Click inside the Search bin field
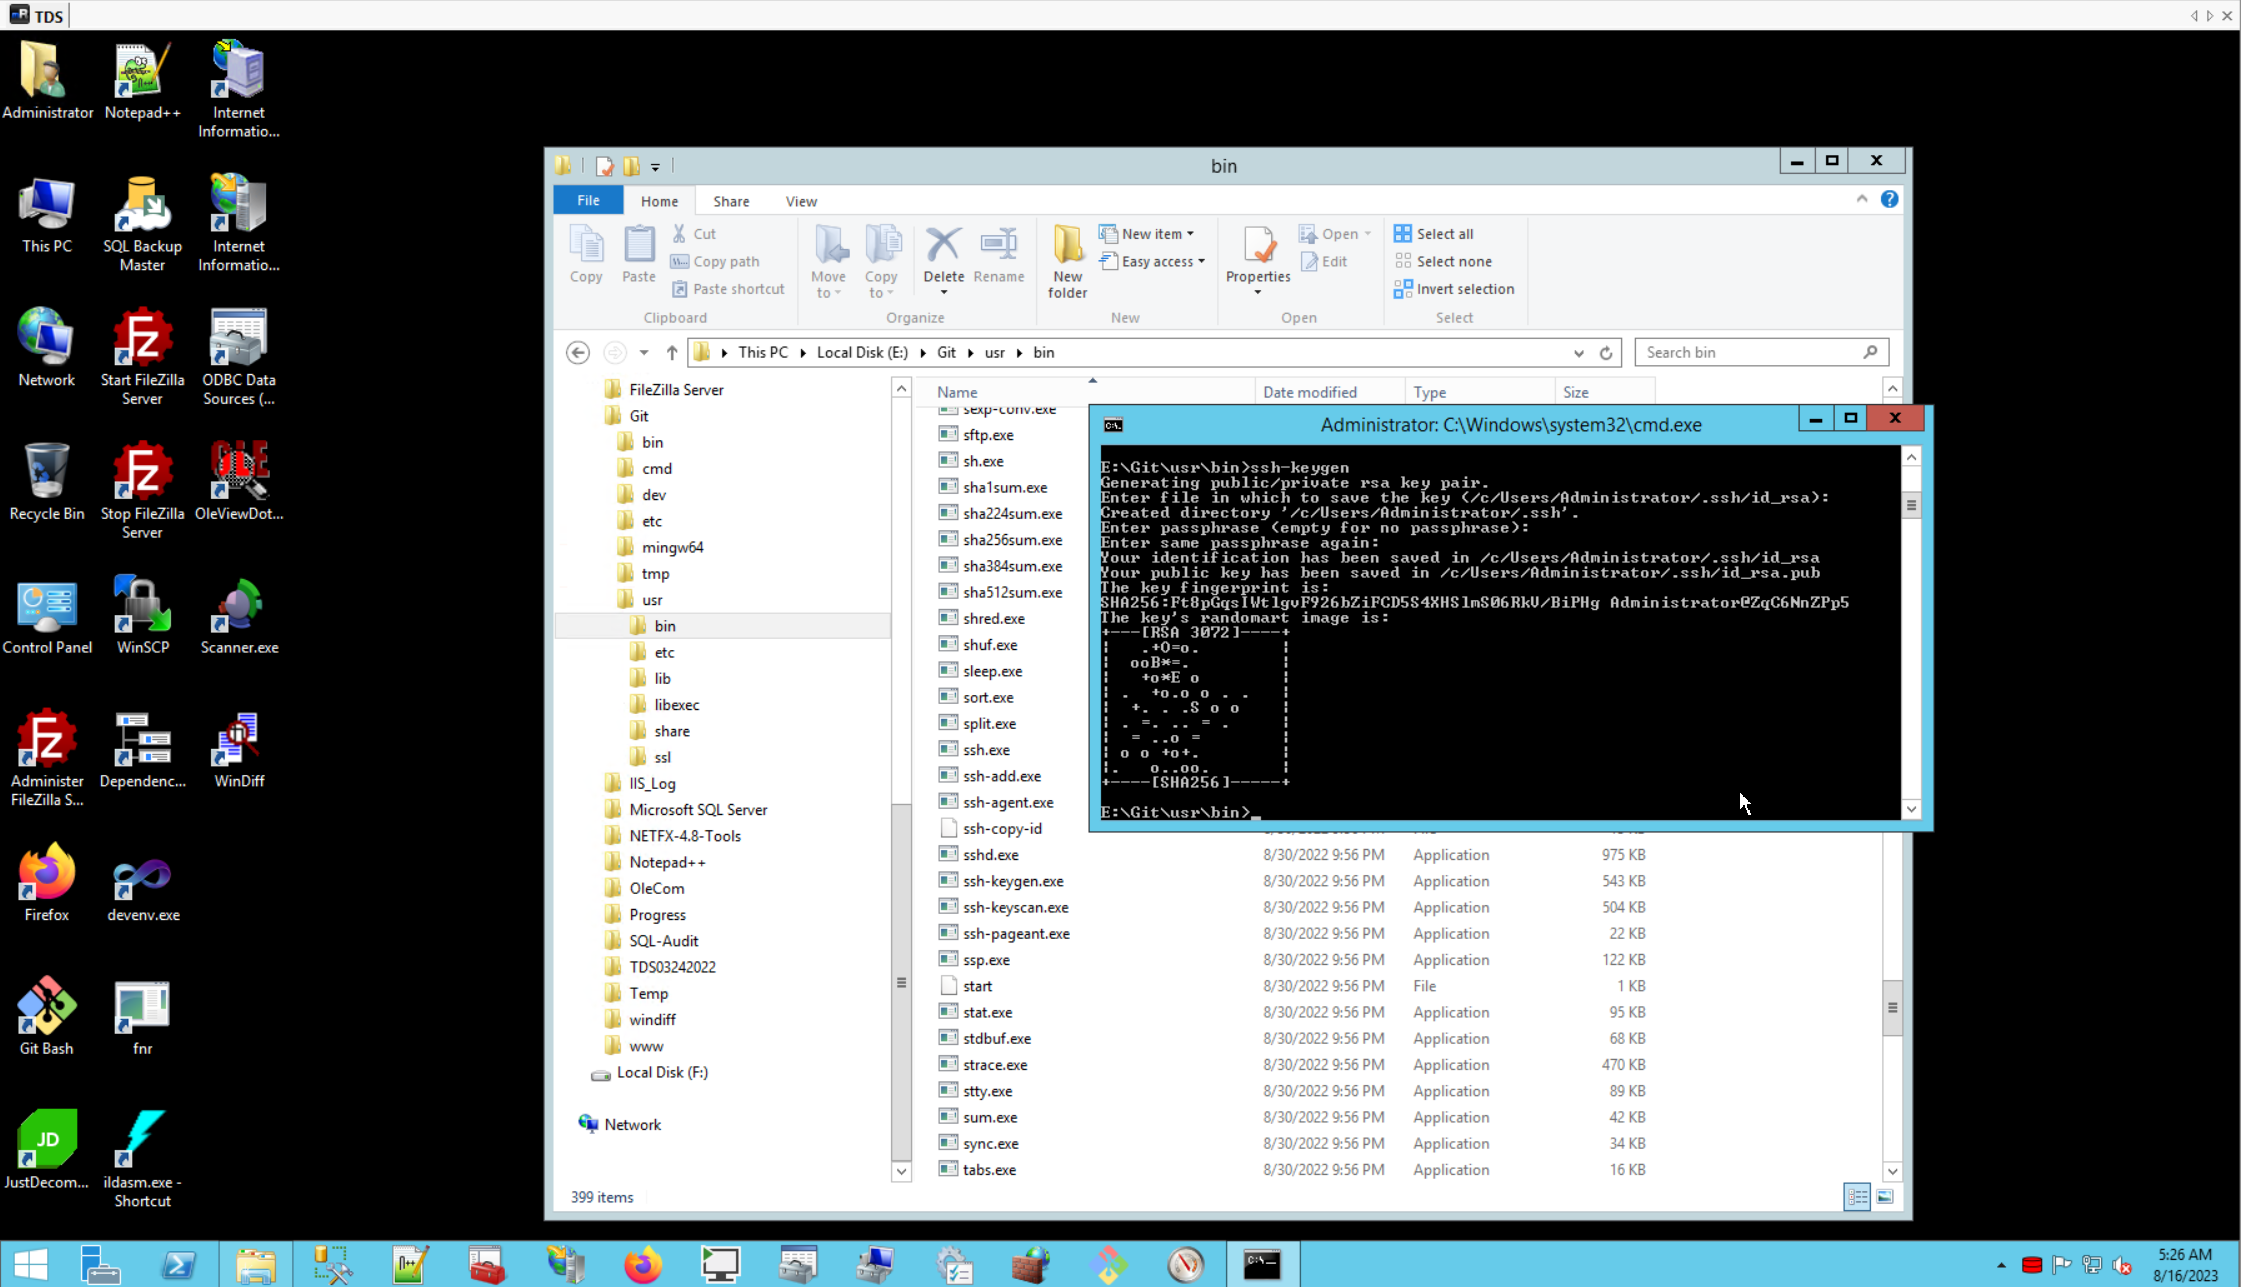Image resolution: width=2241 pixels, height=1287 pixels. click(x=1750, y=353)
